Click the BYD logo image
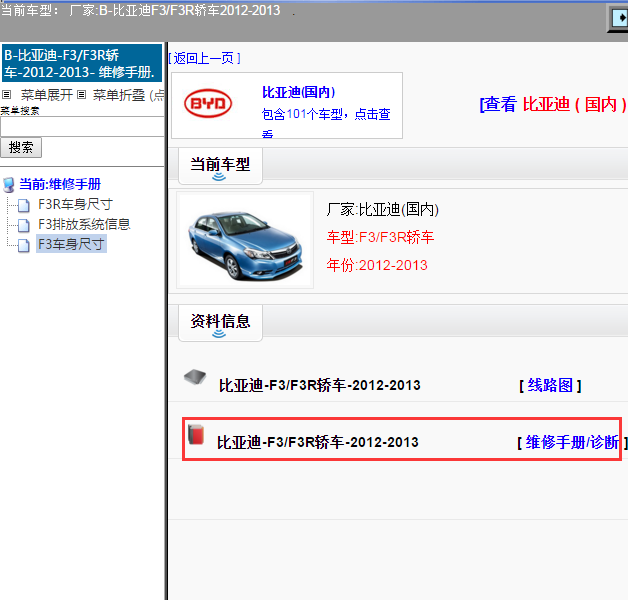 (x=208, y=103)
